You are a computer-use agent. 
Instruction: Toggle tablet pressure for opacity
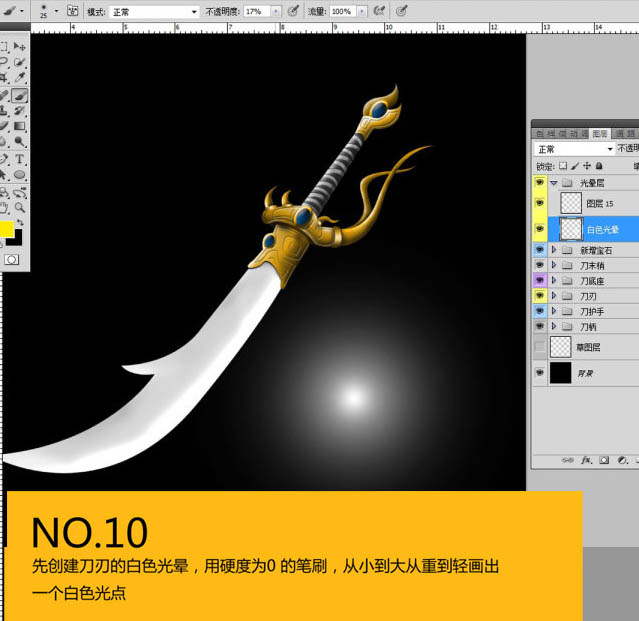pos(293,11)
